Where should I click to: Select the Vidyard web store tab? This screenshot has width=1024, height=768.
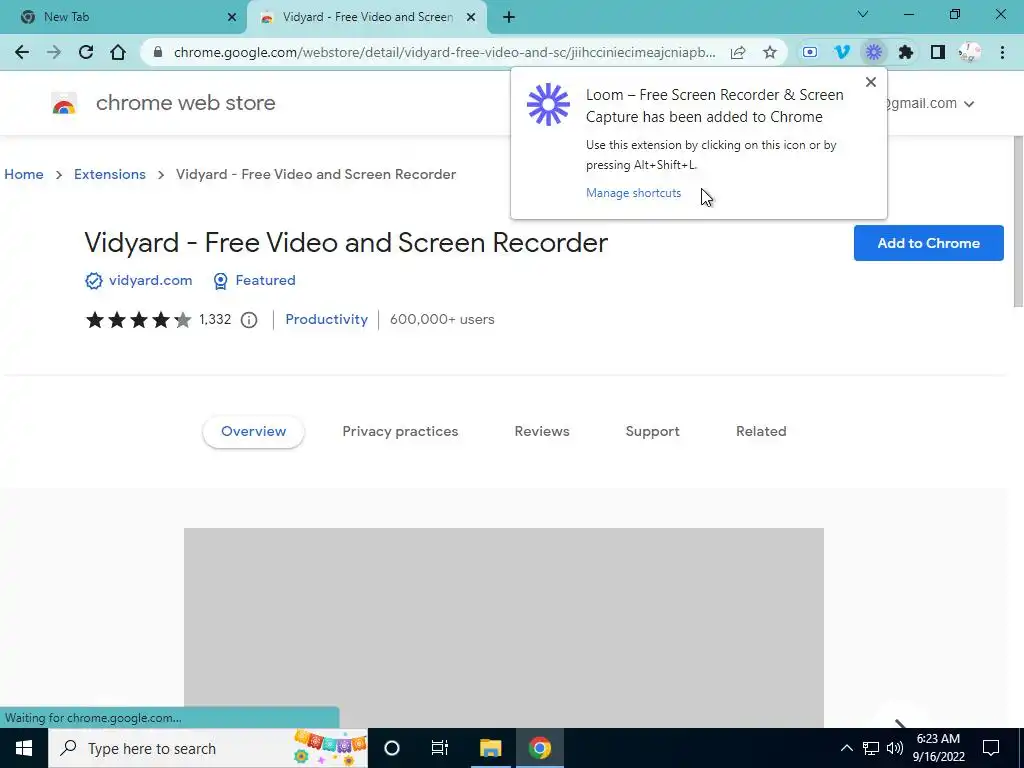pos(366,17)
